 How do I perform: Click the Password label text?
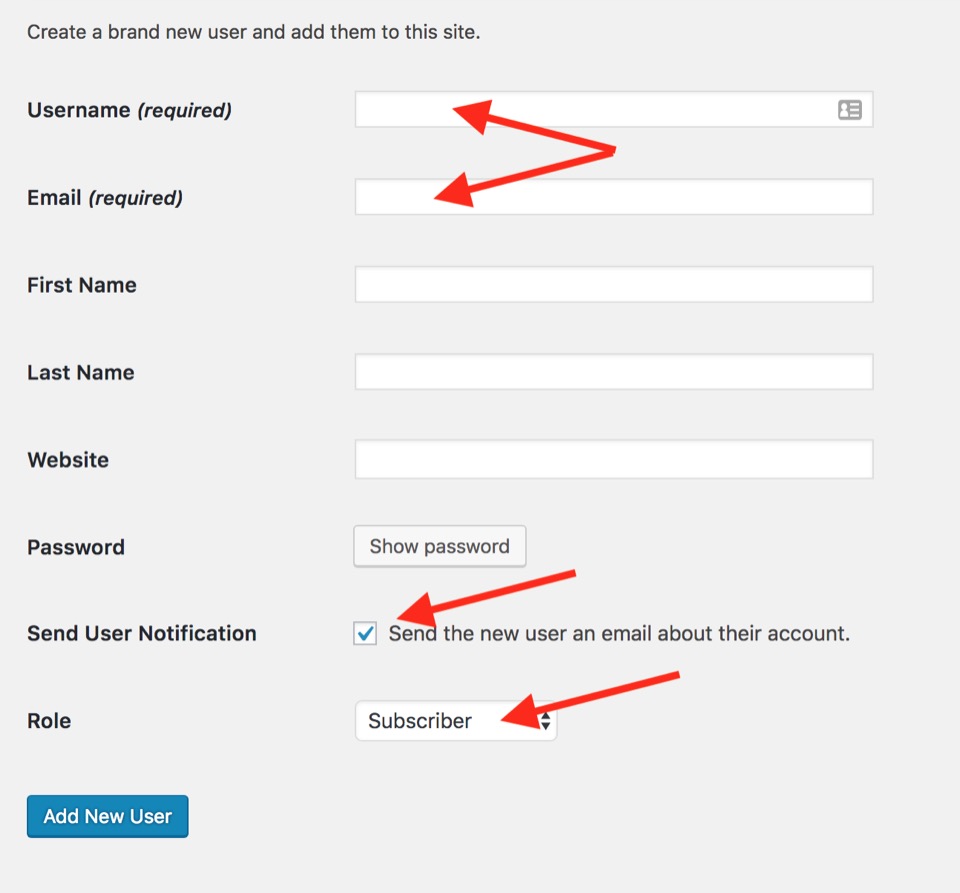(76, 547)
